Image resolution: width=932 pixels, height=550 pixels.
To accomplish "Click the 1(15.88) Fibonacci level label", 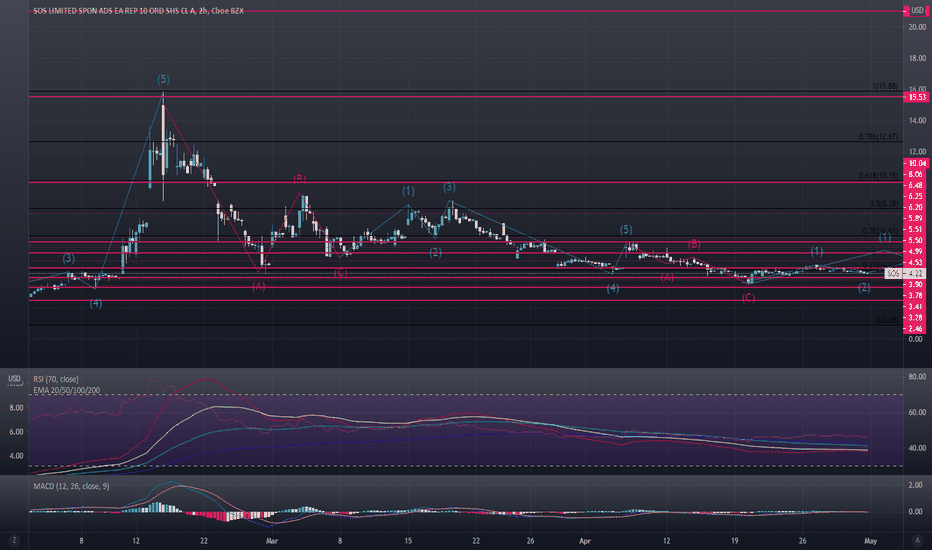I will coord(885,86).
